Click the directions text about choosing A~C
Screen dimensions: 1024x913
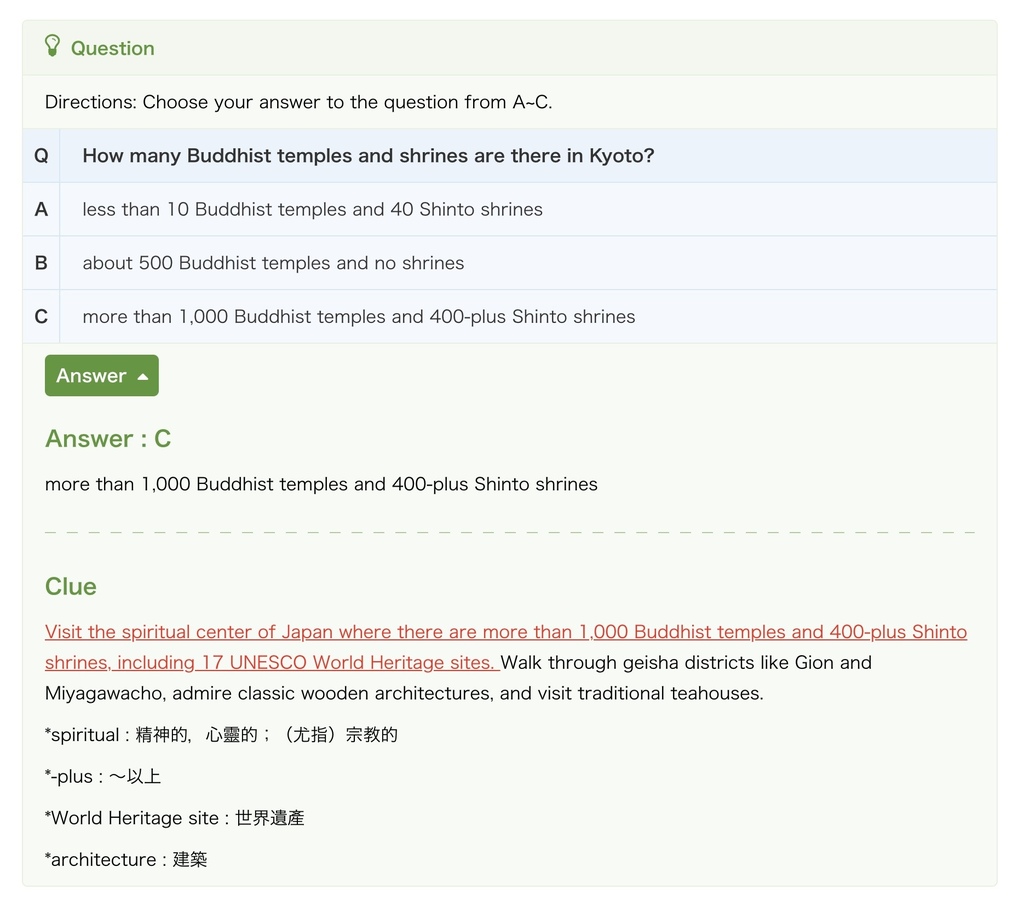(x=298, y=102)
